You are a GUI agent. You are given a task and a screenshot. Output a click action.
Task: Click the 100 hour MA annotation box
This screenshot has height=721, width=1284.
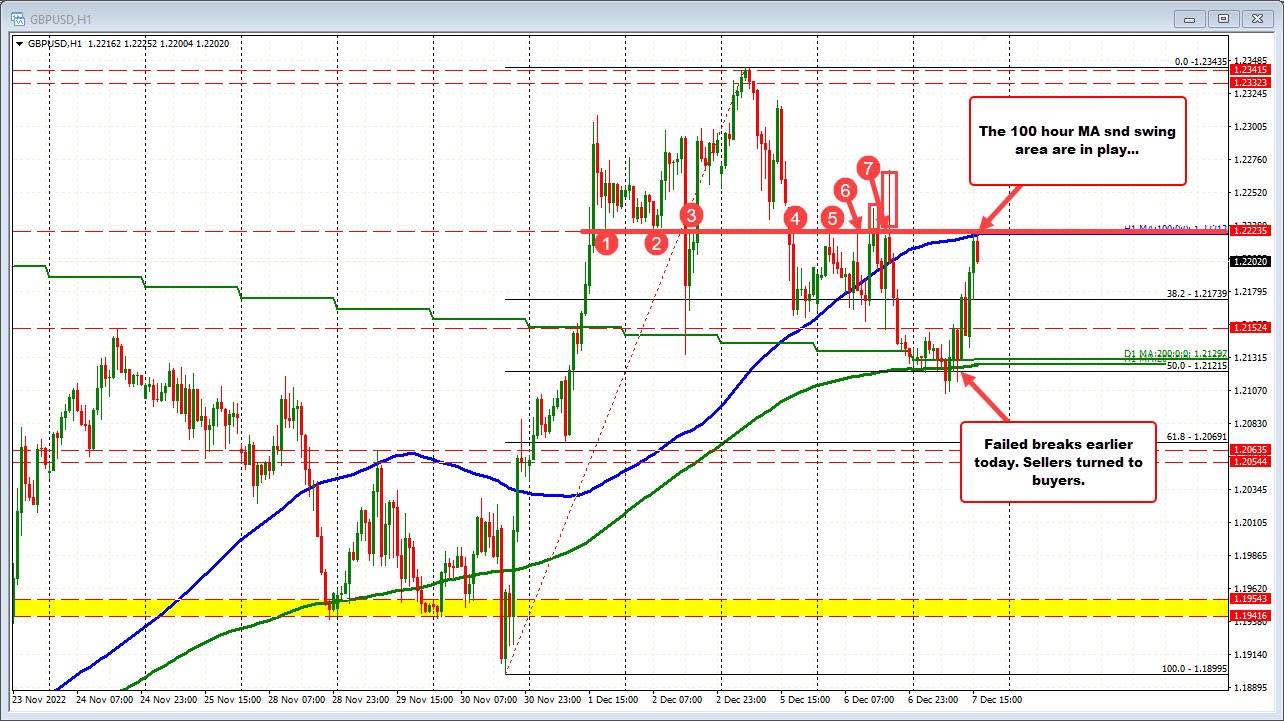(1077, 141)
